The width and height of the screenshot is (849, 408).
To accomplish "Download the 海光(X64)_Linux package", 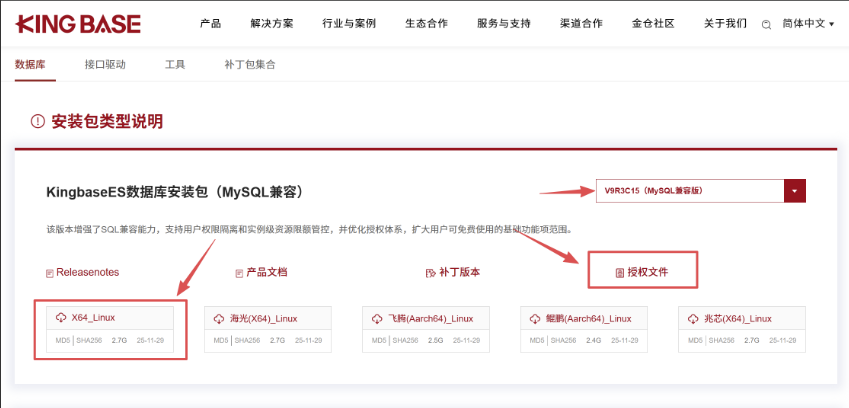I will (264, 318).
